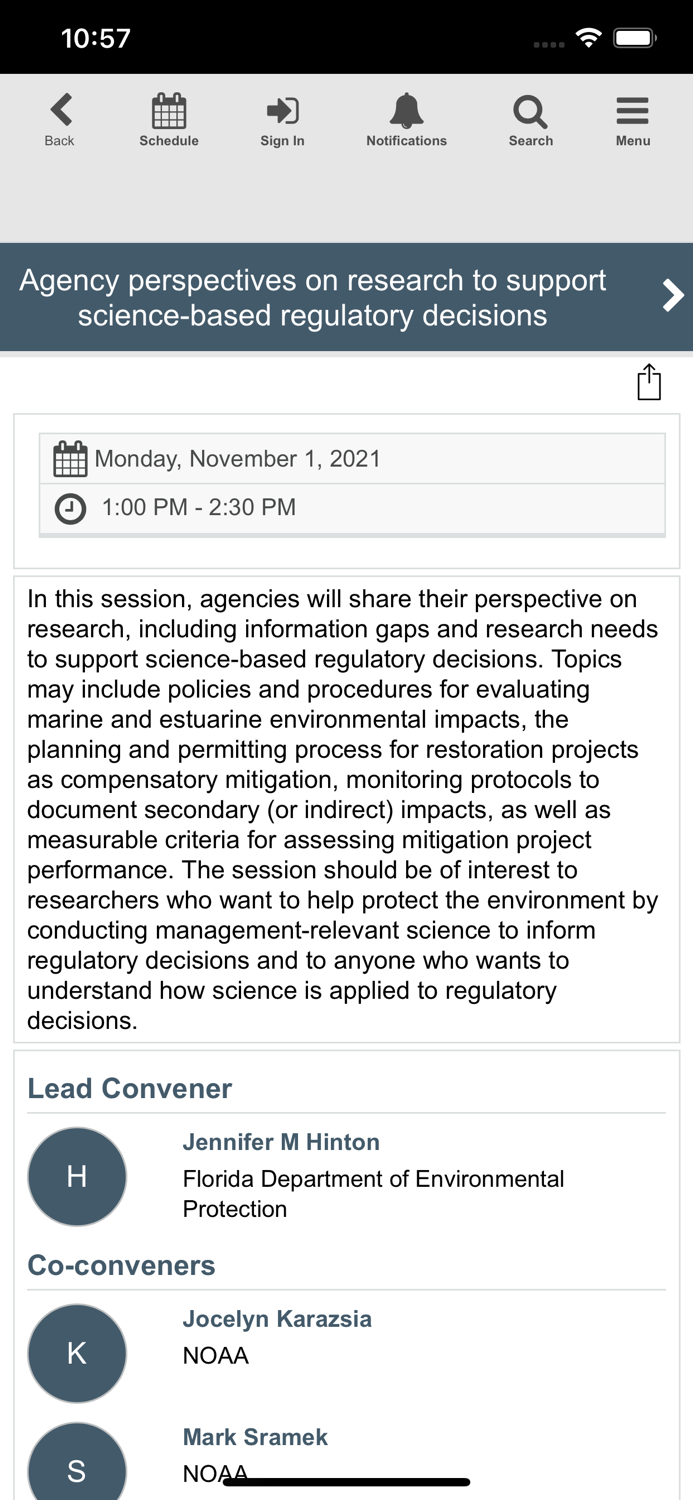Open Jennifer M Hinton's profile link
Viewport: 693px width, 1500px height.
click(x=281, y=1142)
